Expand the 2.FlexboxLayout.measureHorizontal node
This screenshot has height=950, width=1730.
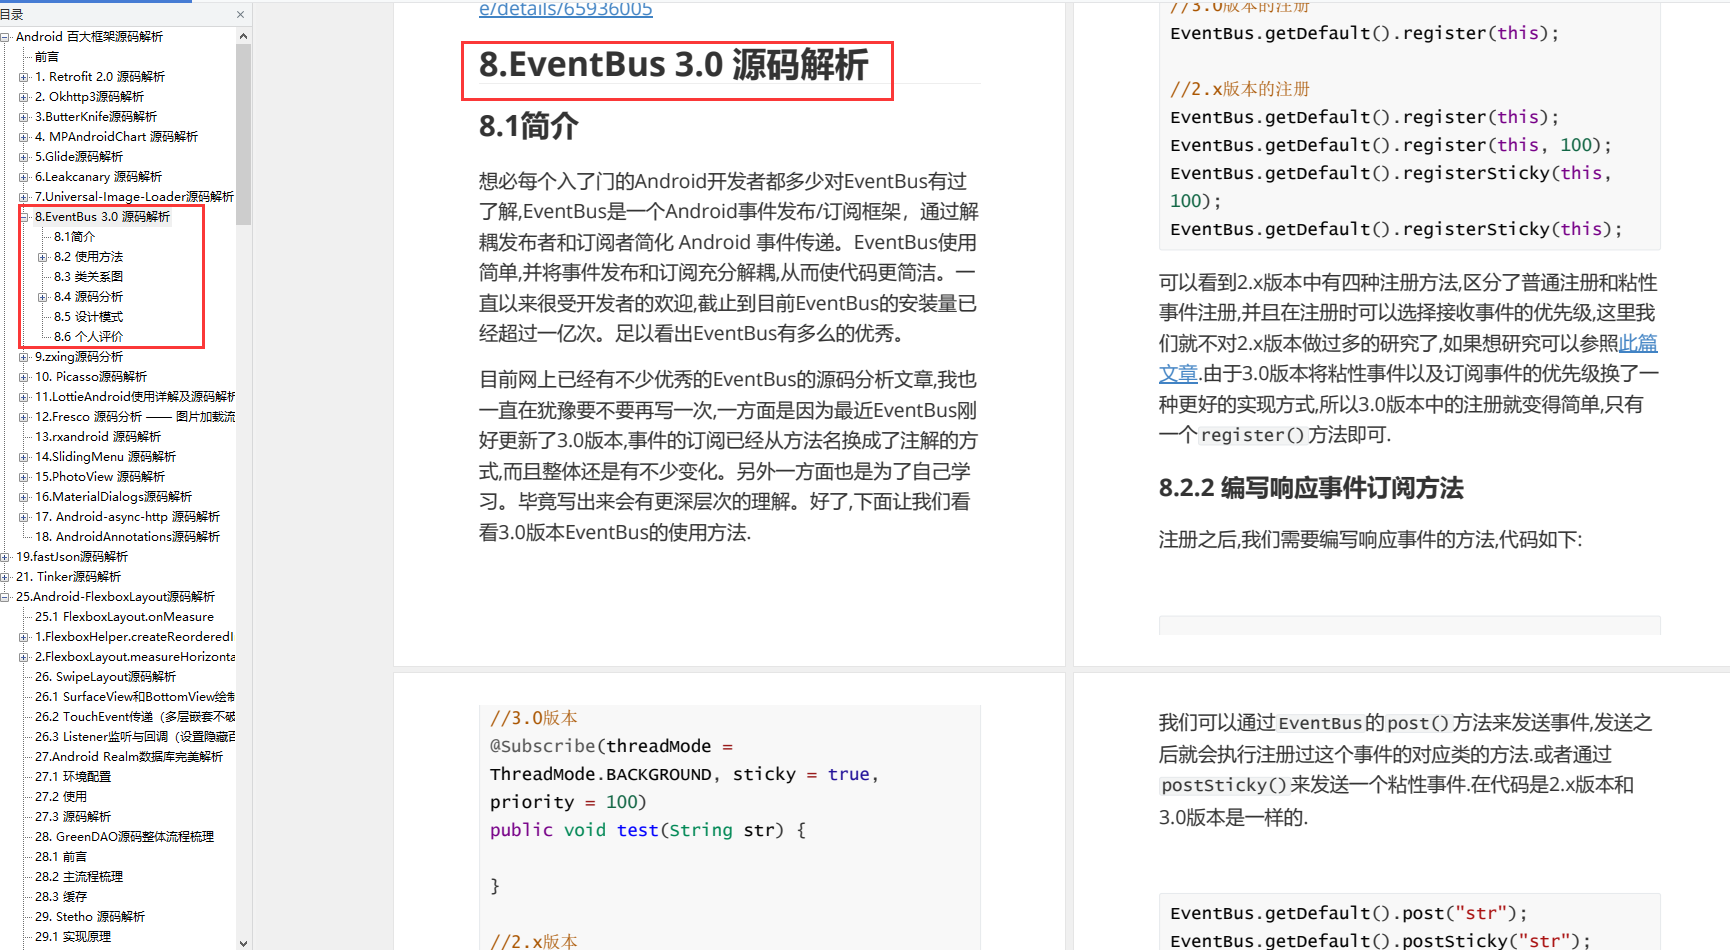click(x=24, y=657)
